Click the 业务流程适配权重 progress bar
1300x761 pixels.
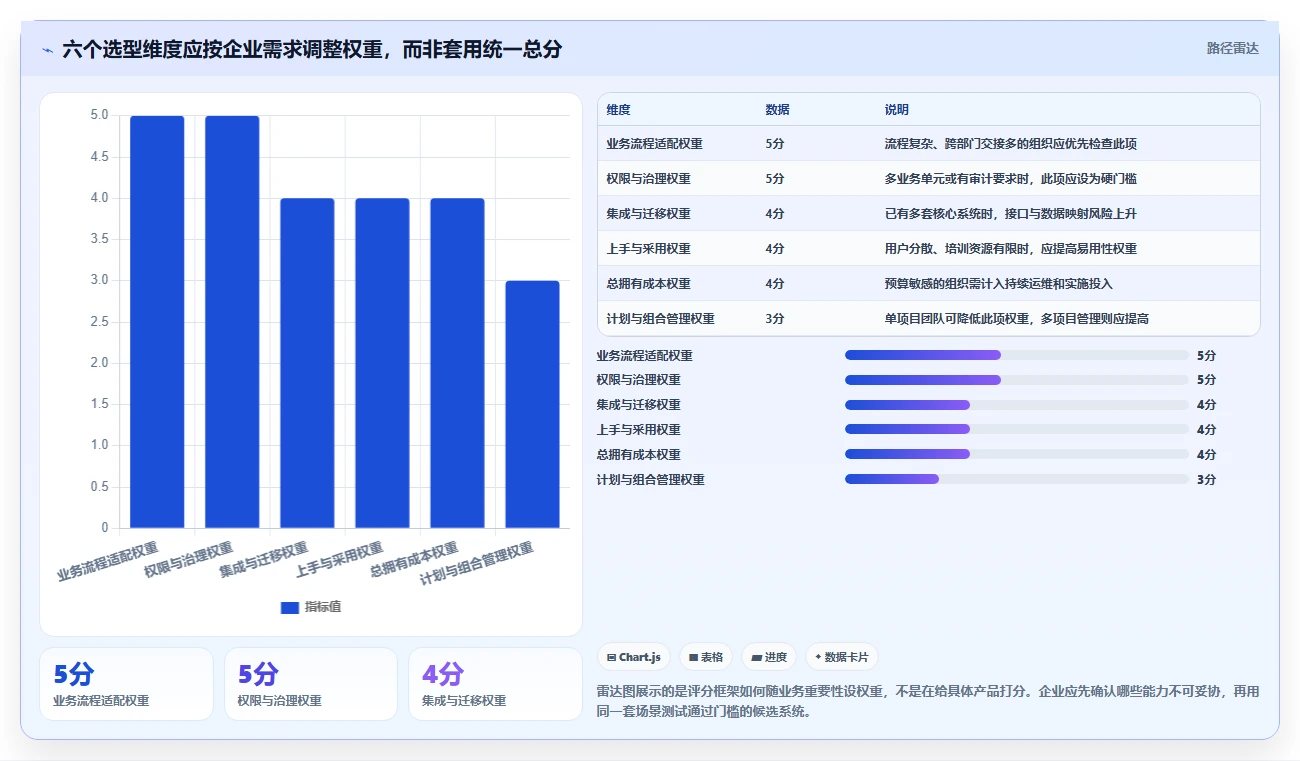[x=1017, y=355]
